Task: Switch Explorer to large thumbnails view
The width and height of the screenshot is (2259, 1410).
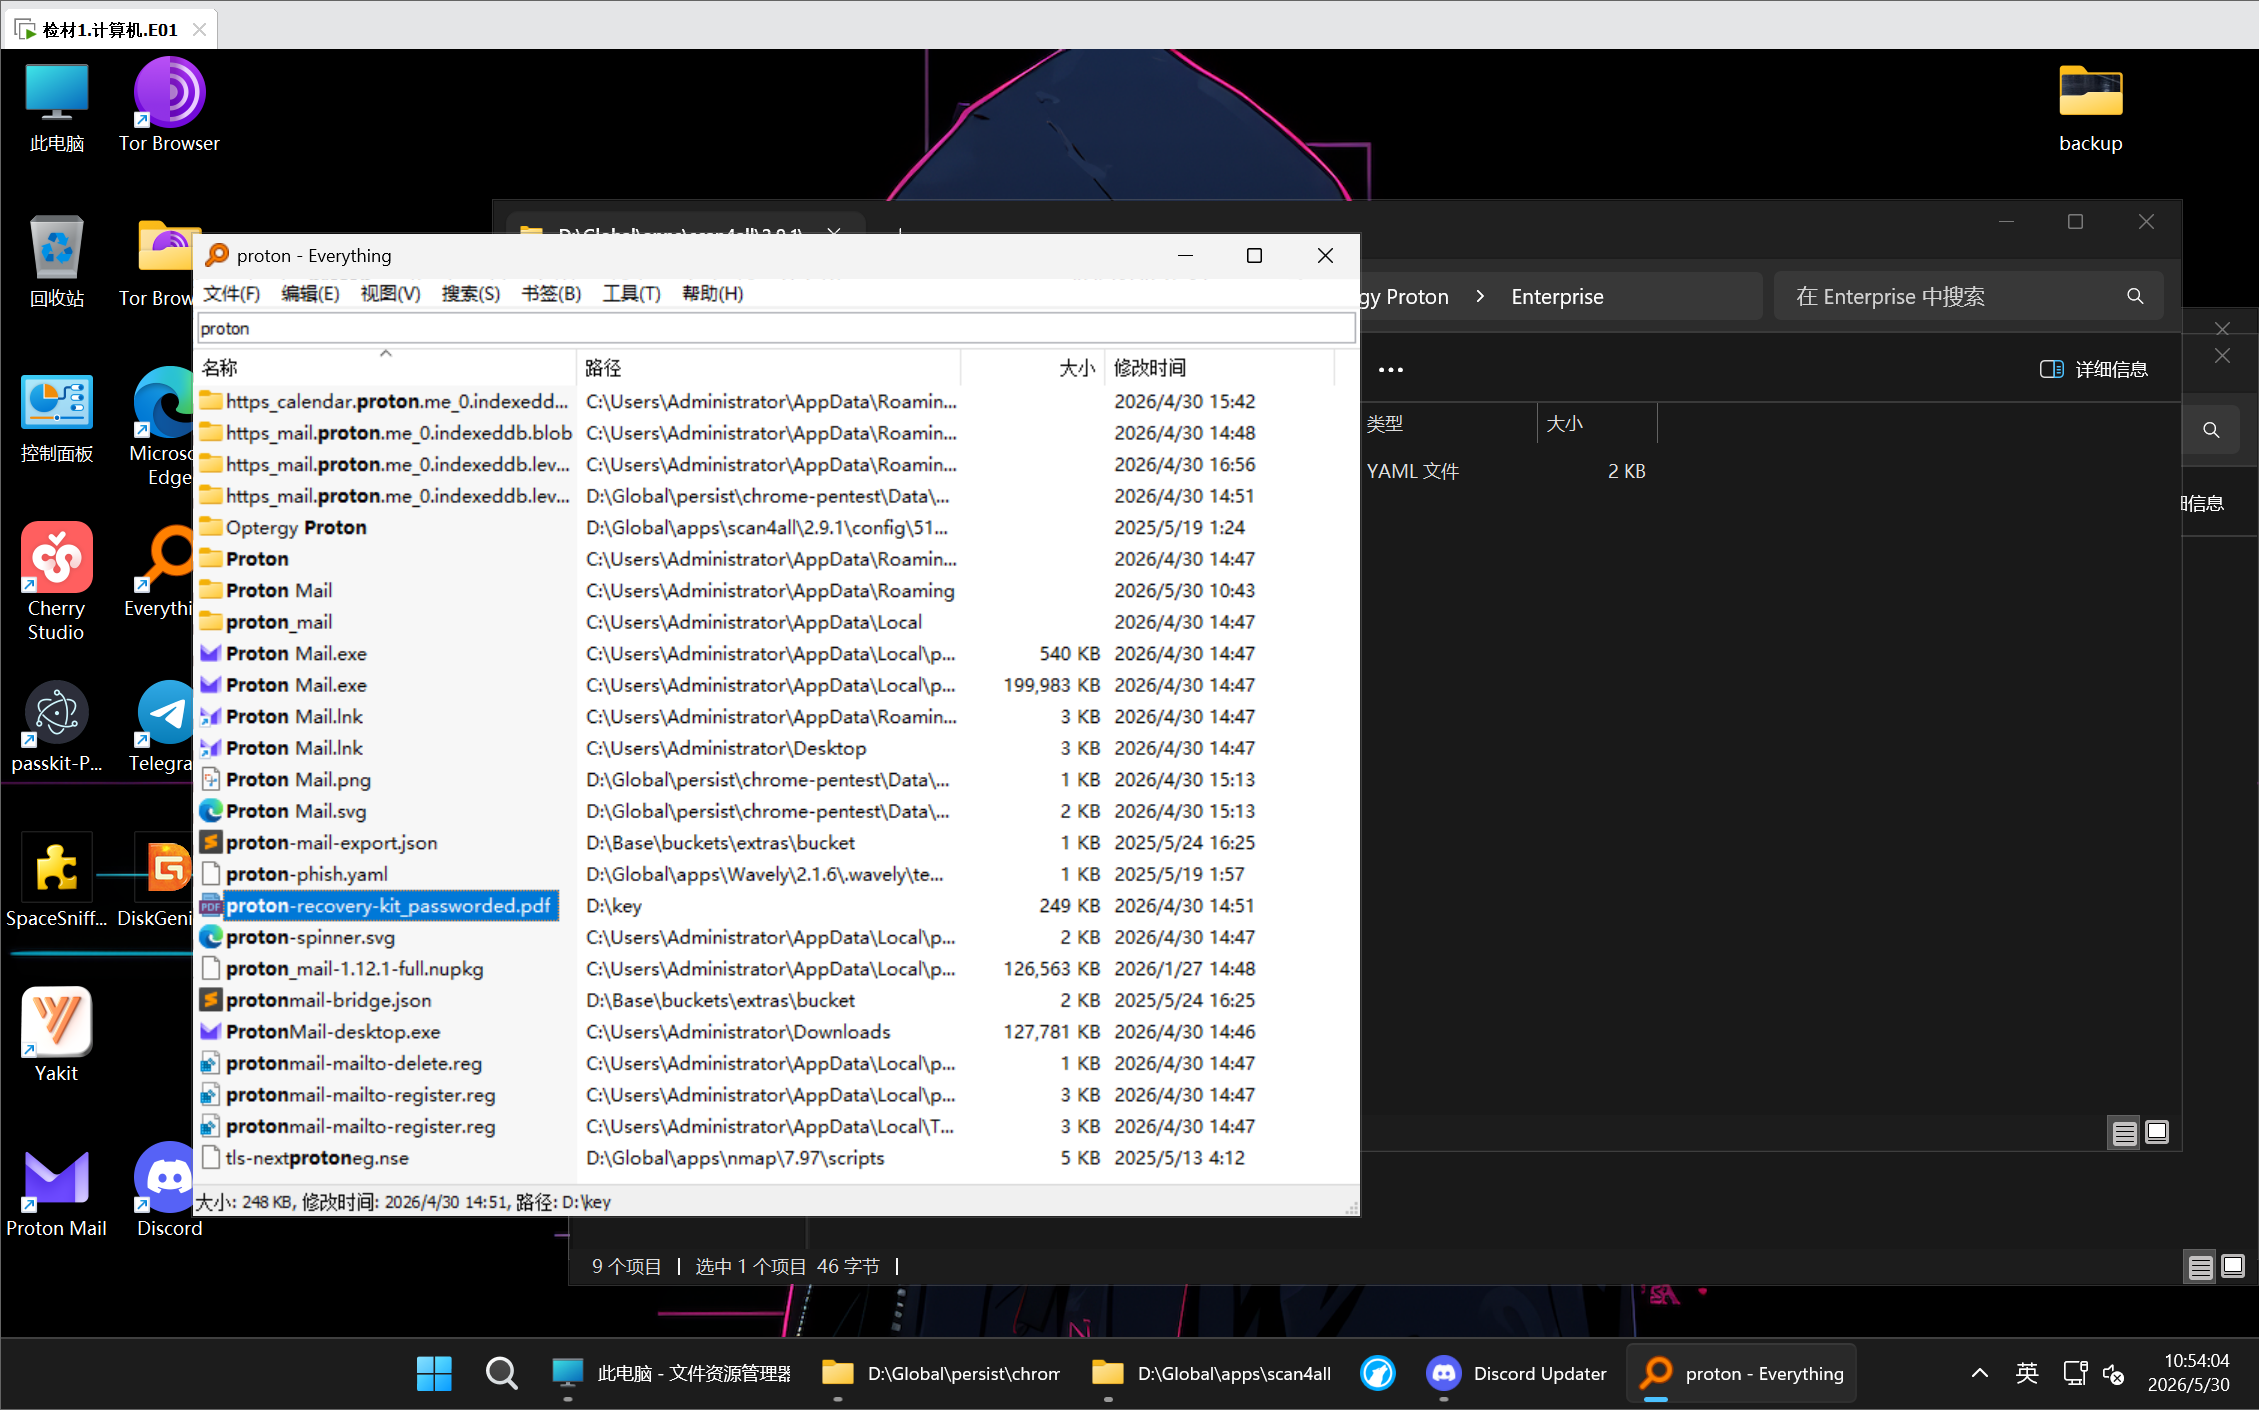Action: click(2157, 1132)
